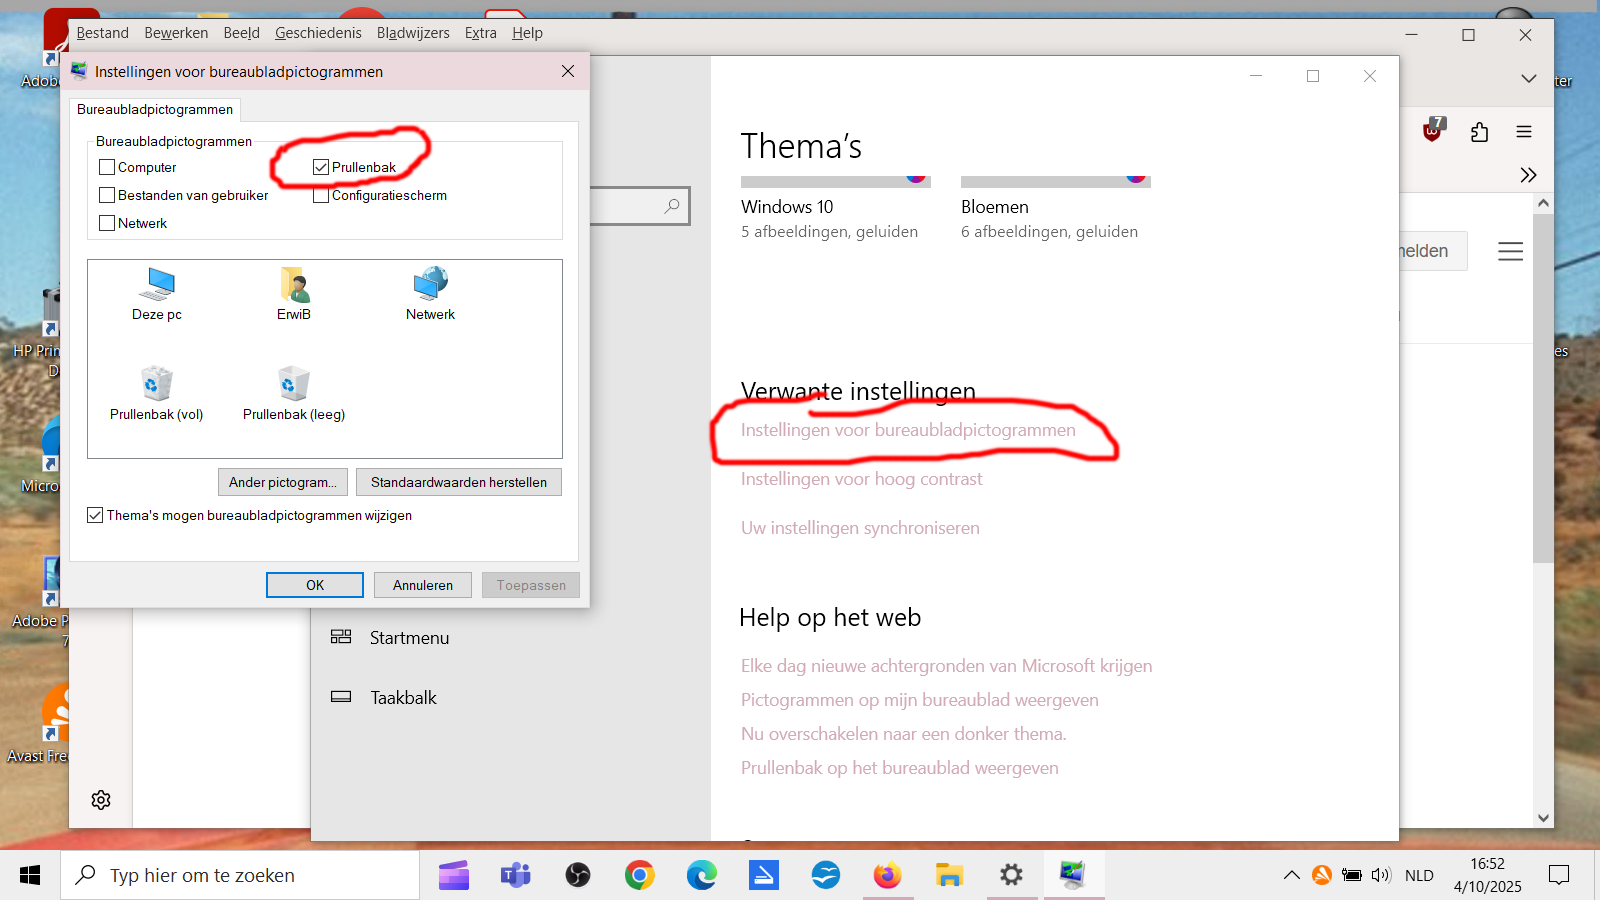The height and width of the screenshot is (900, 1600).
Task: Click the Ander pictogram... button
Action: [x=283, y=482]
